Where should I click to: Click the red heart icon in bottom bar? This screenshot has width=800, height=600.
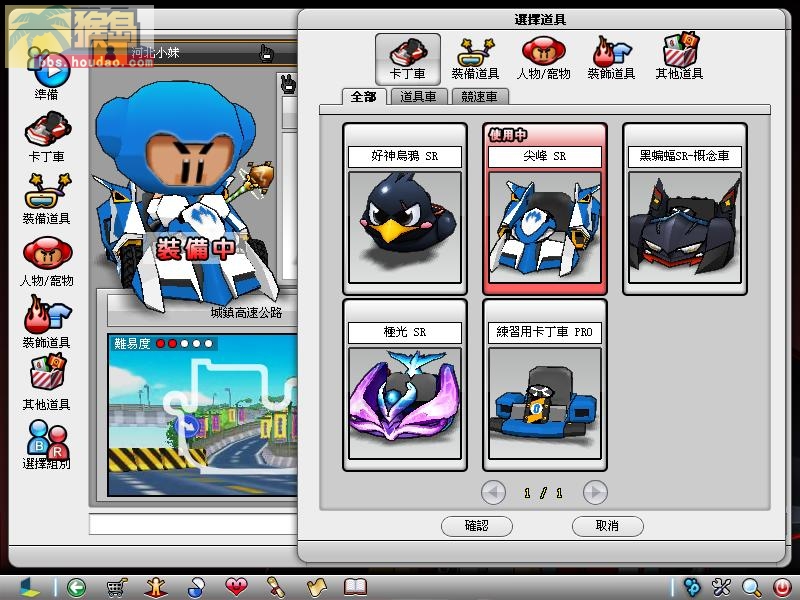[236, 588]
